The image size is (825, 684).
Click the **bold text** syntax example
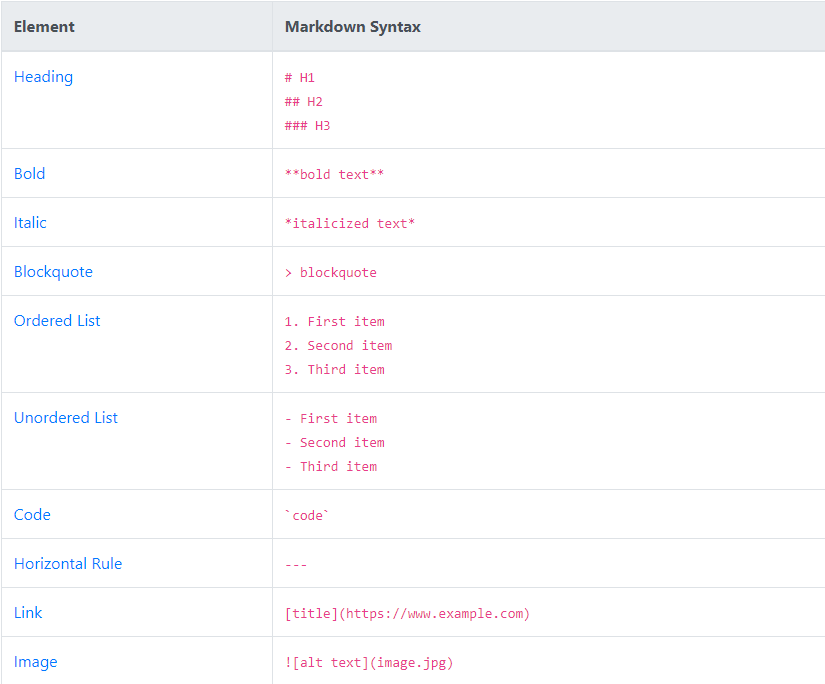tap(334, 175)
